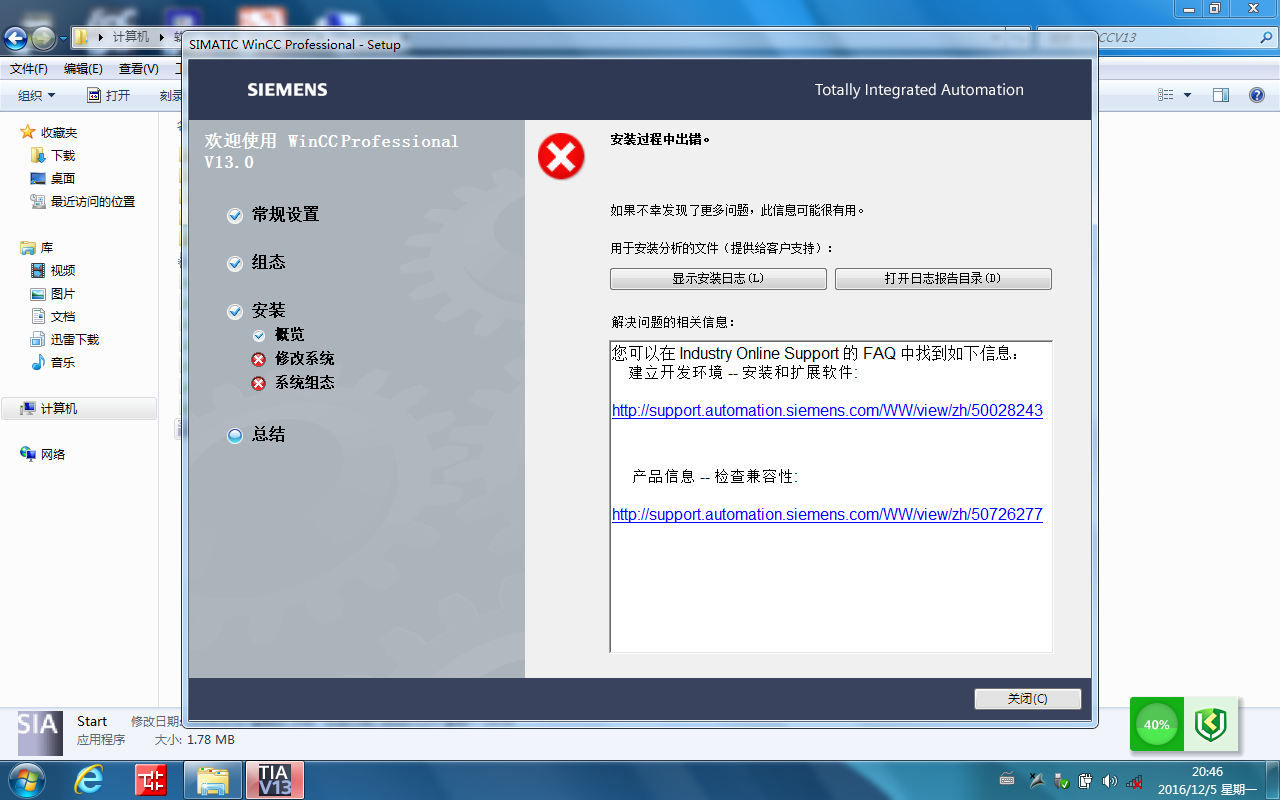
Task: Click the Explorer back arrow button
Action: (x=16, y=38)
